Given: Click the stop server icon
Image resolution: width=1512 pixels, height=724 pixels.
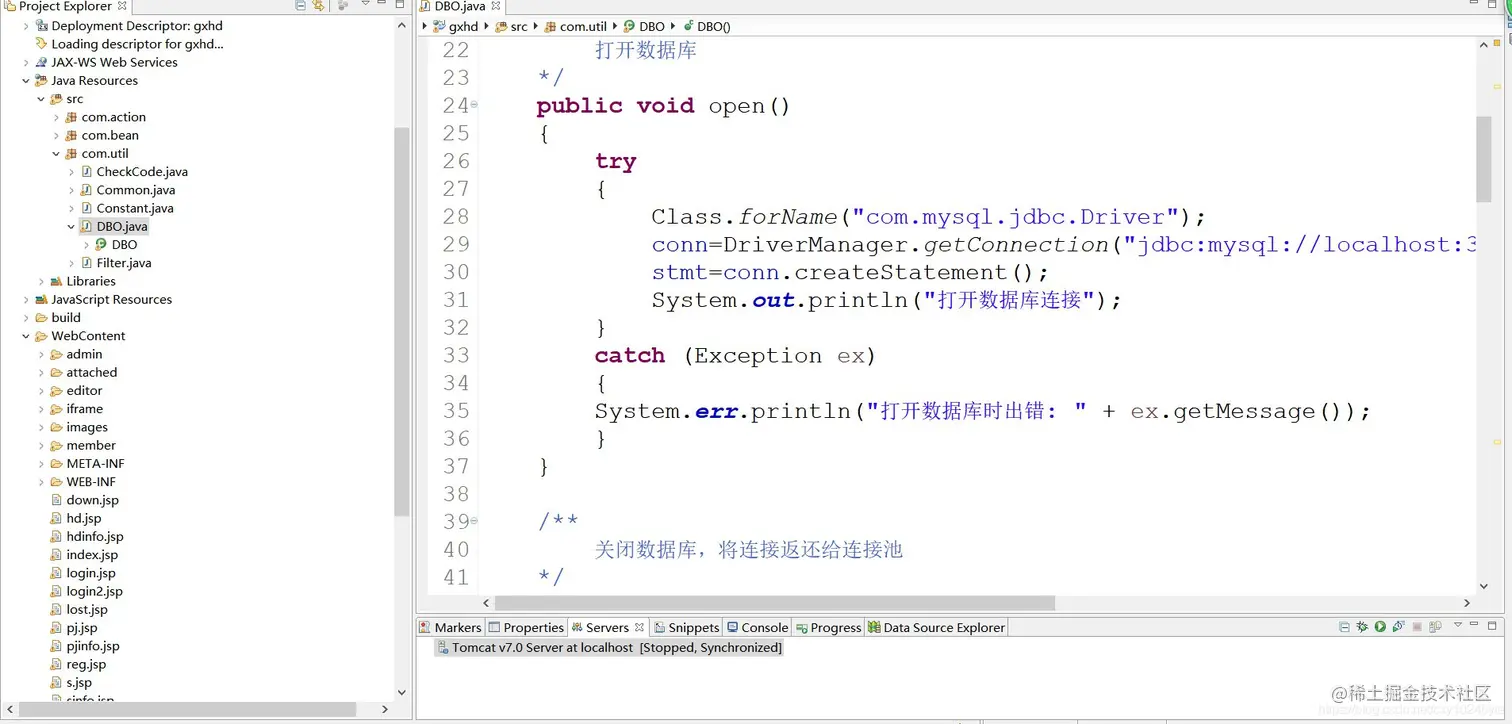Looking at the screenshot, I should click(x=1417, y=627).
